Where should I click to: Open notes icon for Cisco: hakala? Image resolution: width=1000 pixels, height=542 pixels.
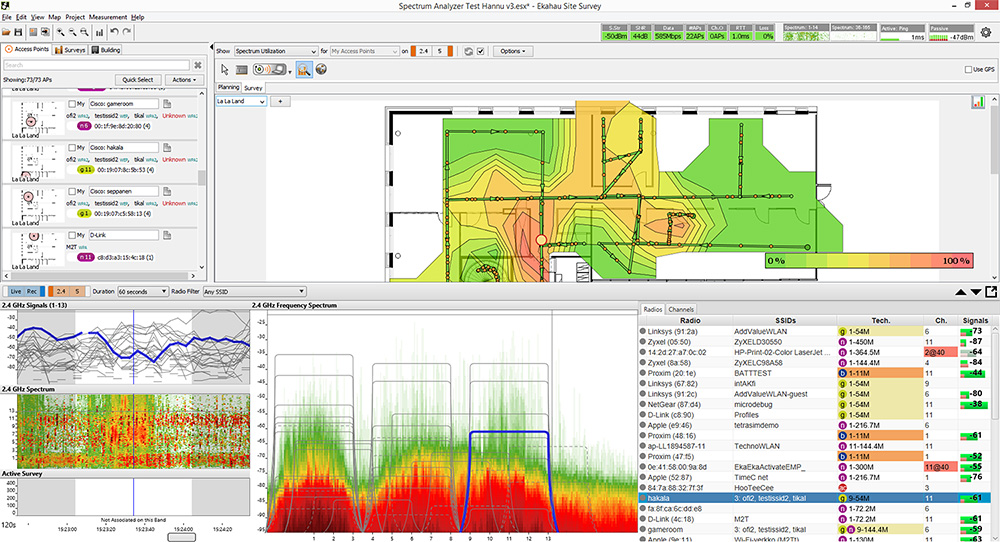click(167, 147)
